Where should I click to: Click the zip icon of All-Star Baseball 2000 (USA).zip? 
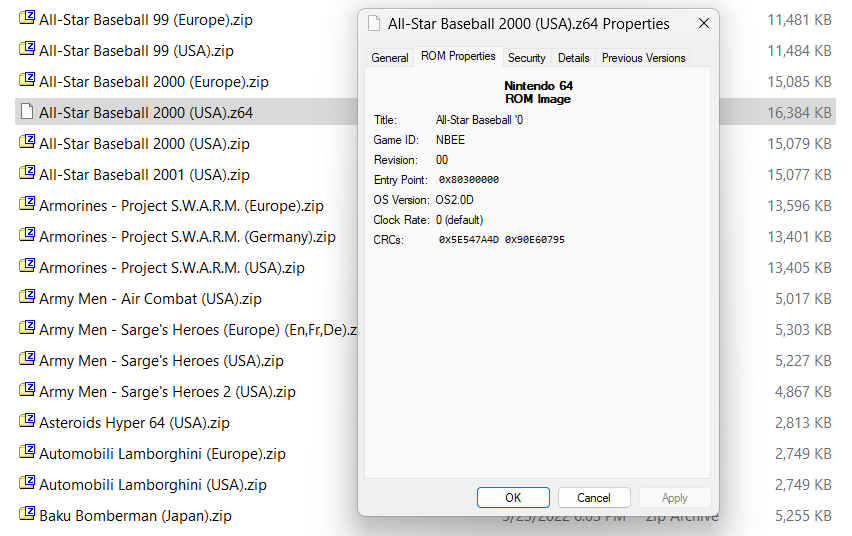pos(27,142)
